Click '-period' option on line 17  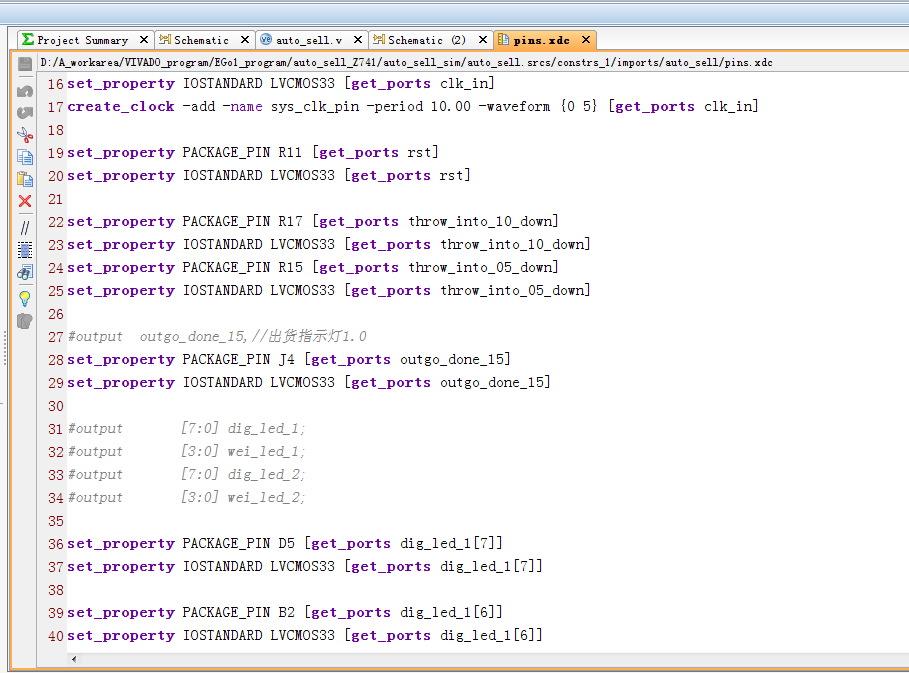tap(395, 107)
